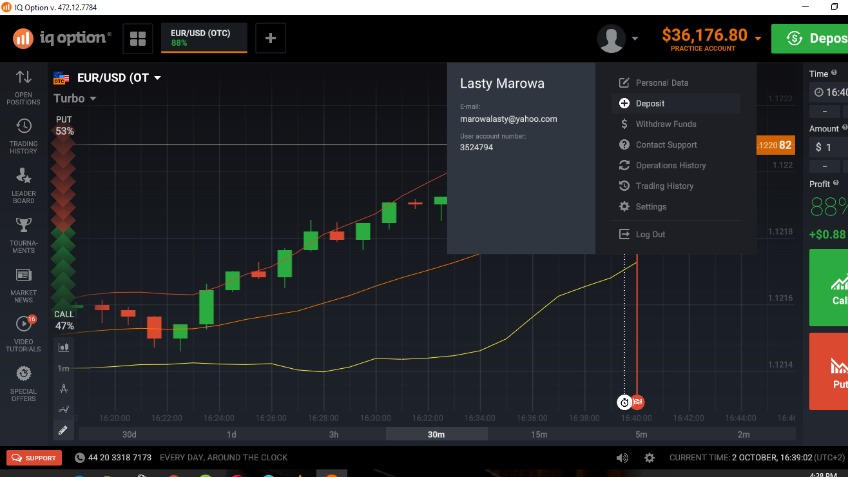Expand the Turbo option type dropdown
This screenshot has width=848, height=477.
[93, 99]
